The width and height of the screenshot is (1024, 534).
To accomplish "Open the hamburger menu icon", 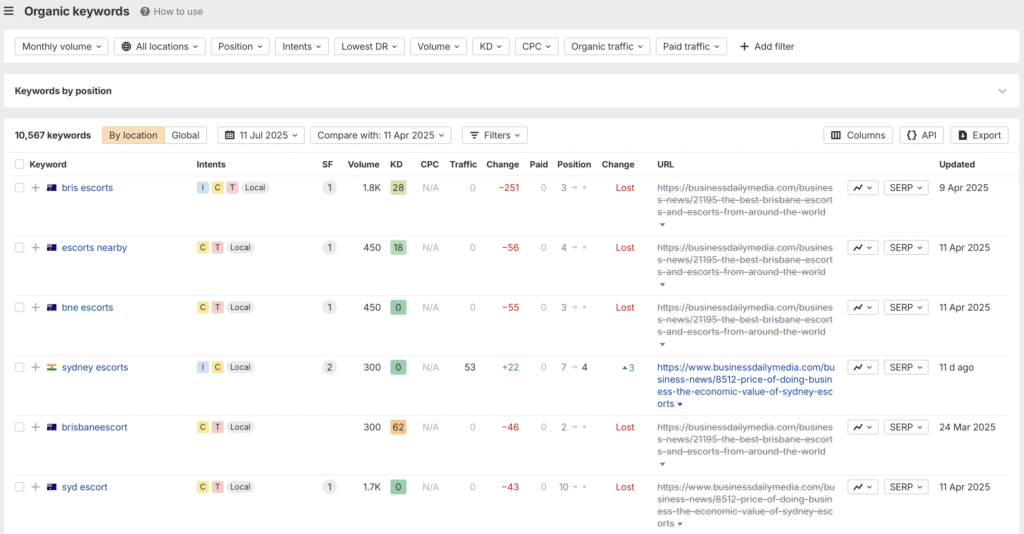I will pos(9,12).
